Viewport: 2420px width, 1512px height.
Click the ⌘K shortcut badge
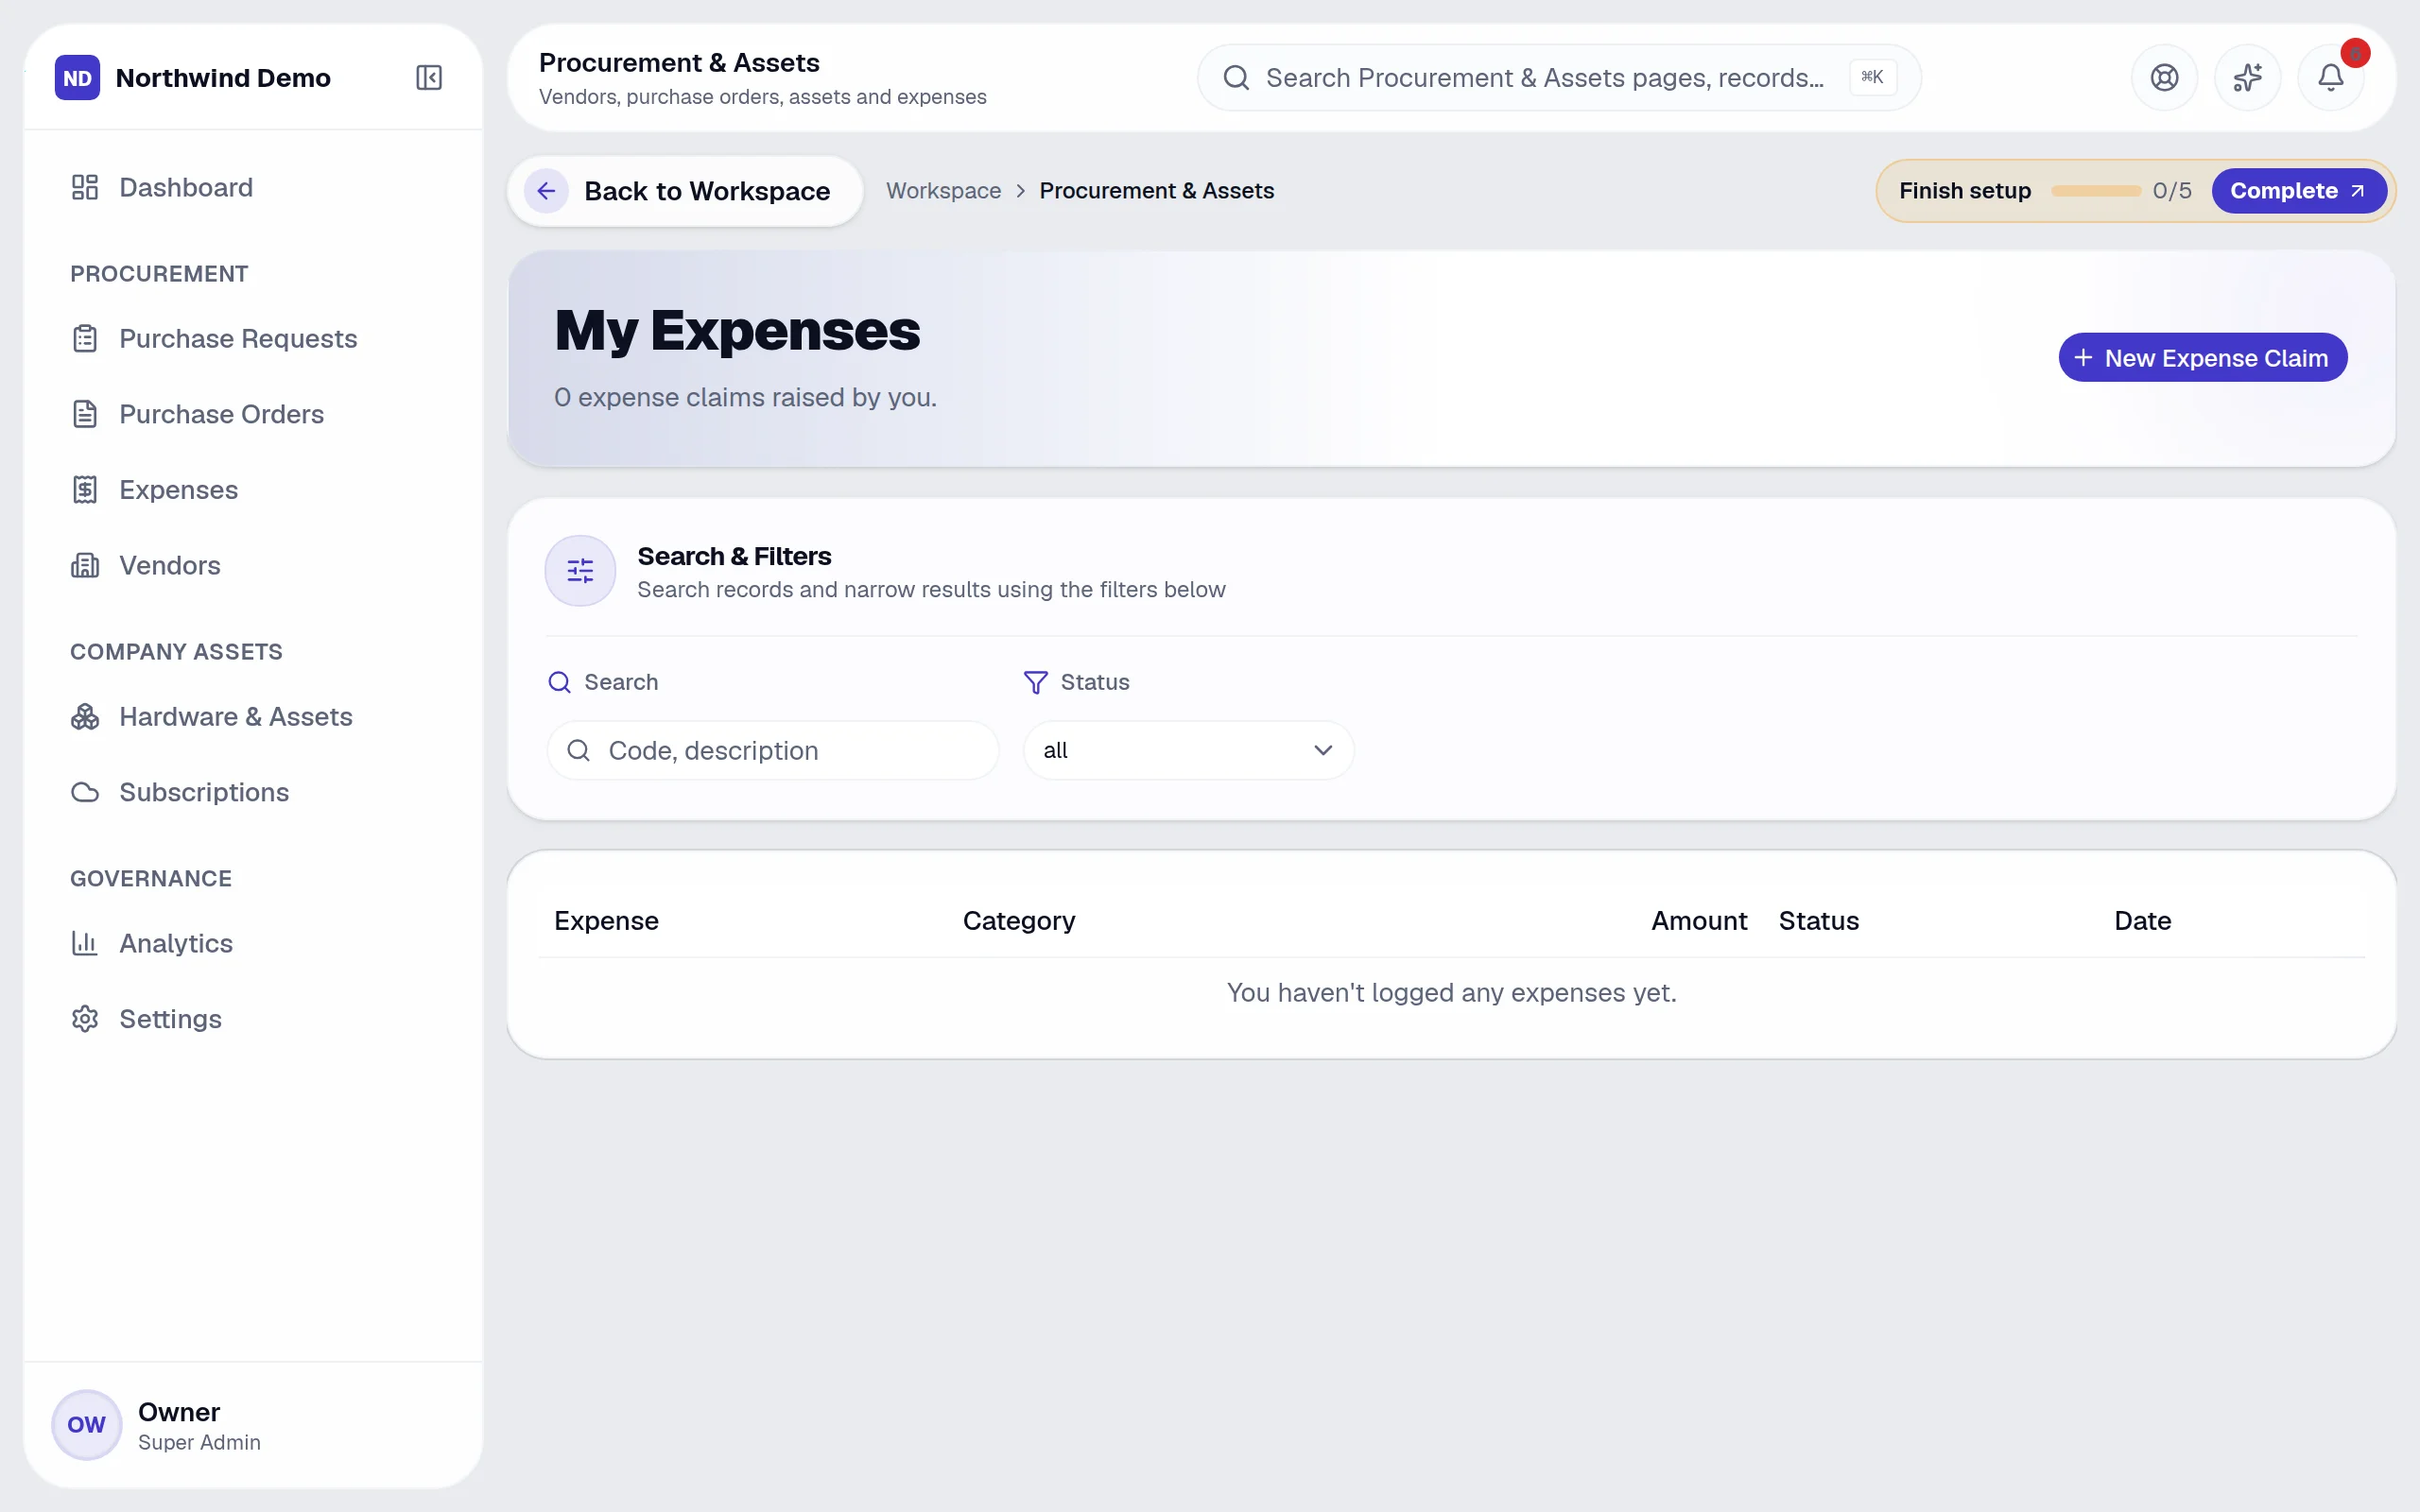[x=1872, y=77]
